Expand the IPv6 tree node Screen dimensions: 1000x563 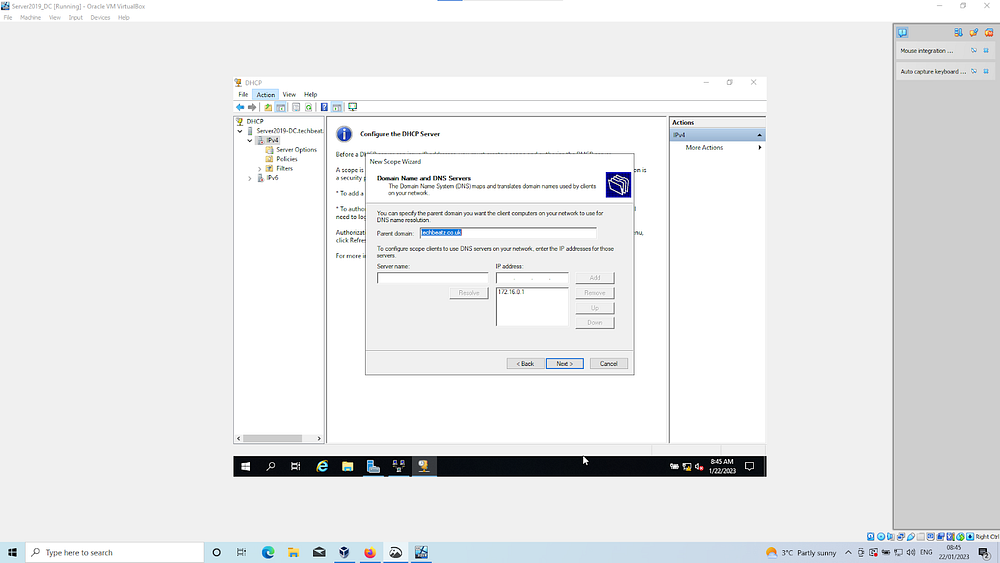click(x=250, y=179)
